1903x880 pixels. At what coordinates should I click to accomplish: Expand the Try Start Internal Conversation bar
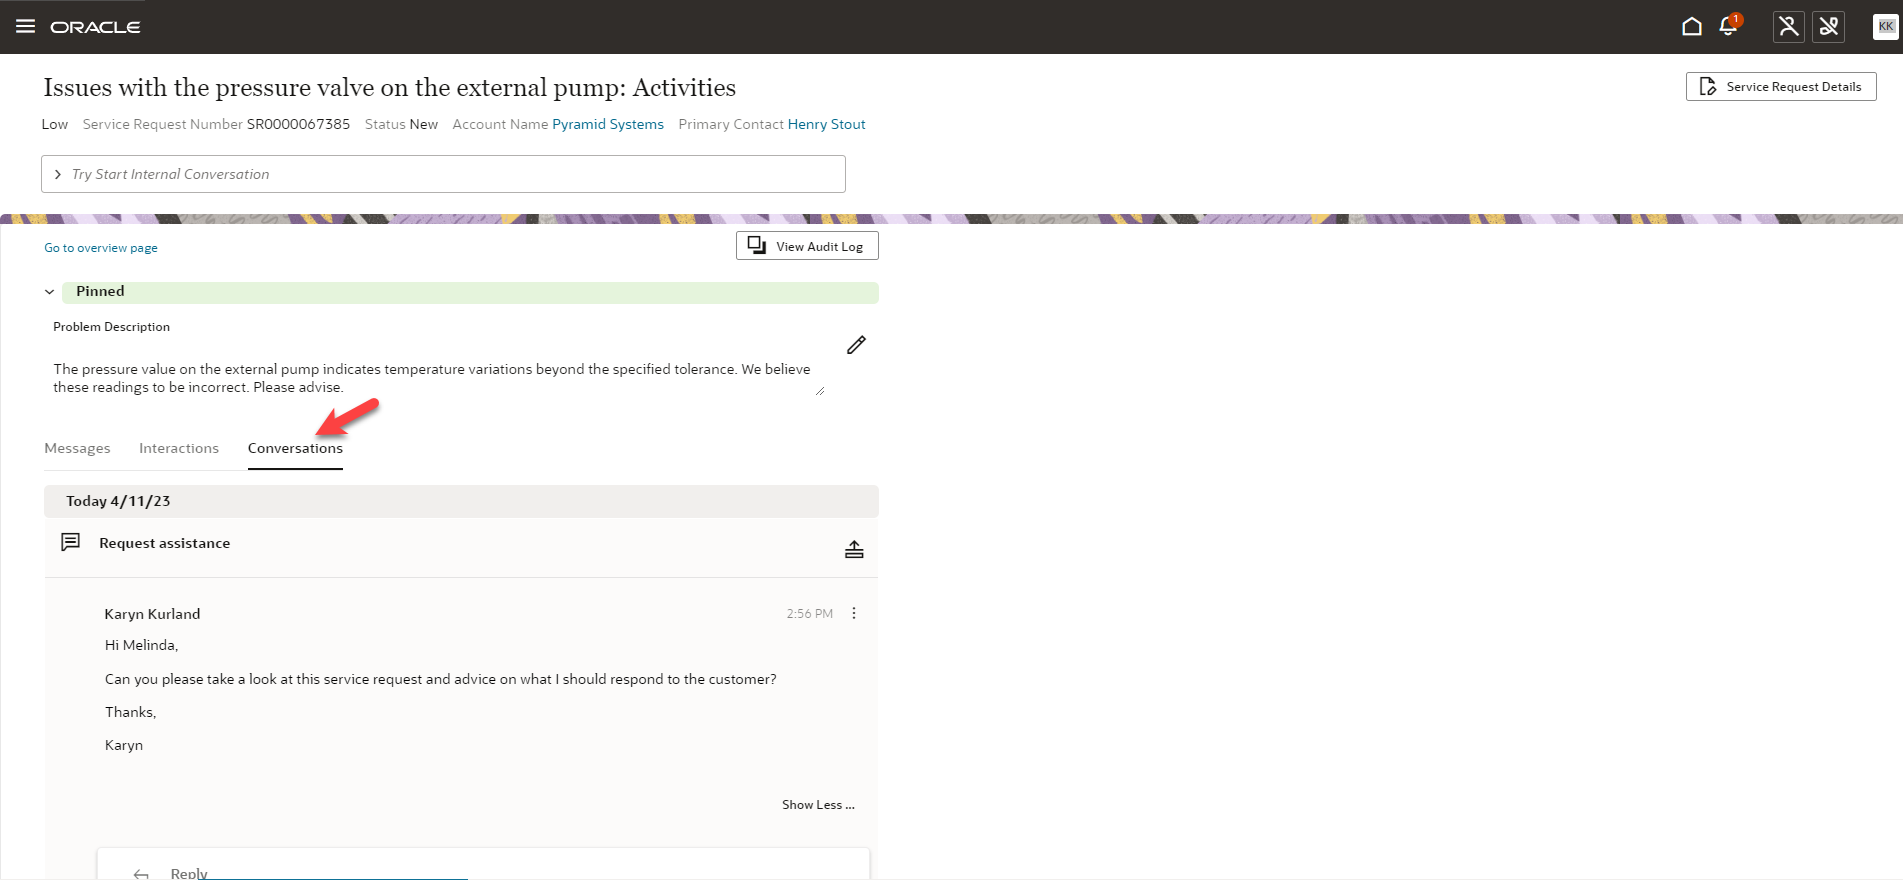coord(58,174)
